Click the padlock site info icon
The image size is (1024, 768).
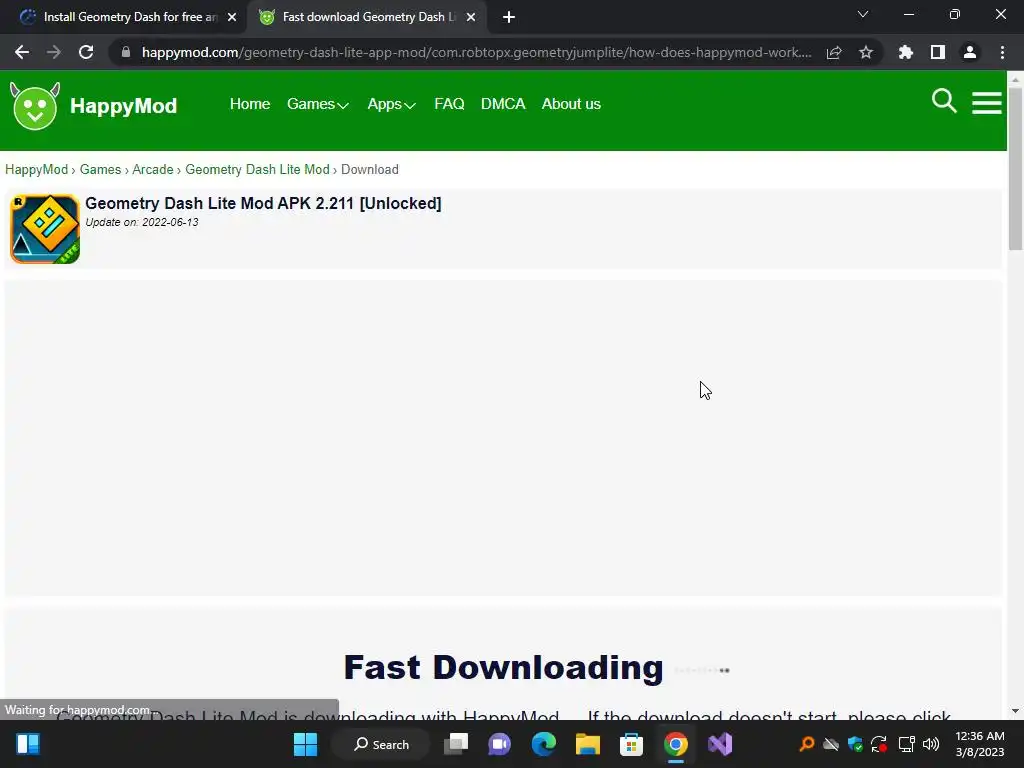(126, 52)
